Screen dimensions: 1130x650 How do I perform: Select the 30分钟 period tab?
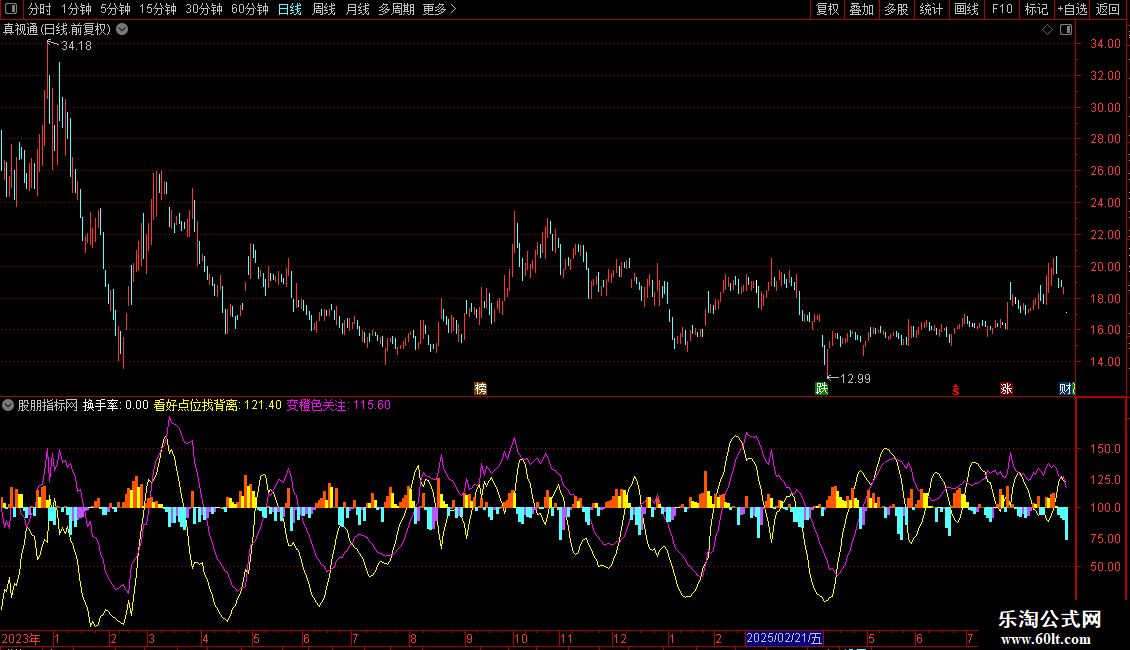coord(204,9)
